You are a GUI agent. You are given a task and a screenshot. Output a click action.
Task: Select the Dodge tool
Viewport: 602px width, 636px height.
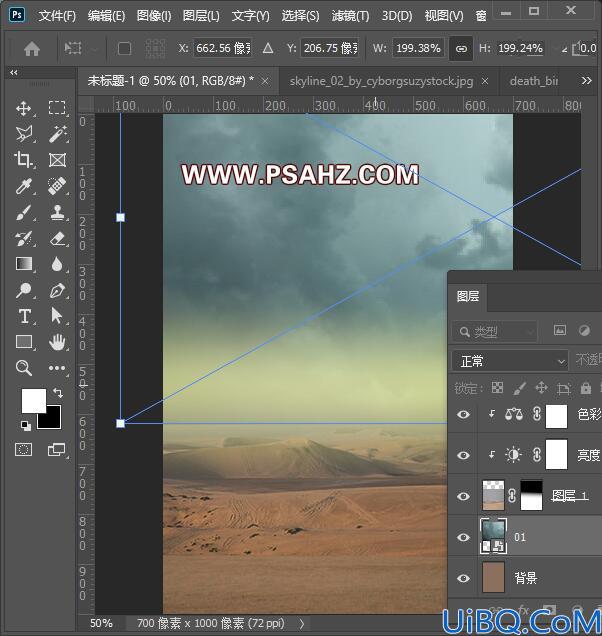[x=24, y=290]
